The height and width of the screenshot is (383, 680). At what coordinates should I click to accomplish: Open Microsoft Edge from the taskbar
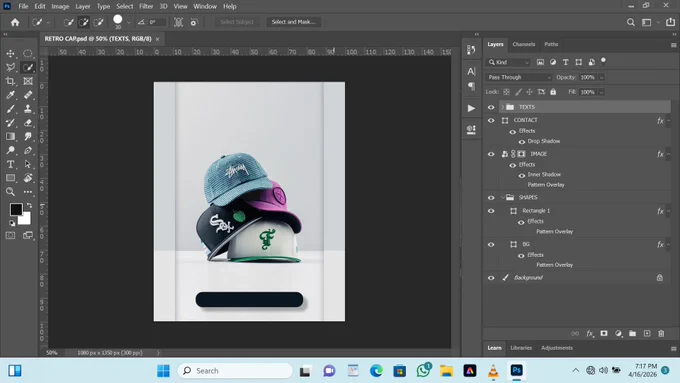(376, 371)
